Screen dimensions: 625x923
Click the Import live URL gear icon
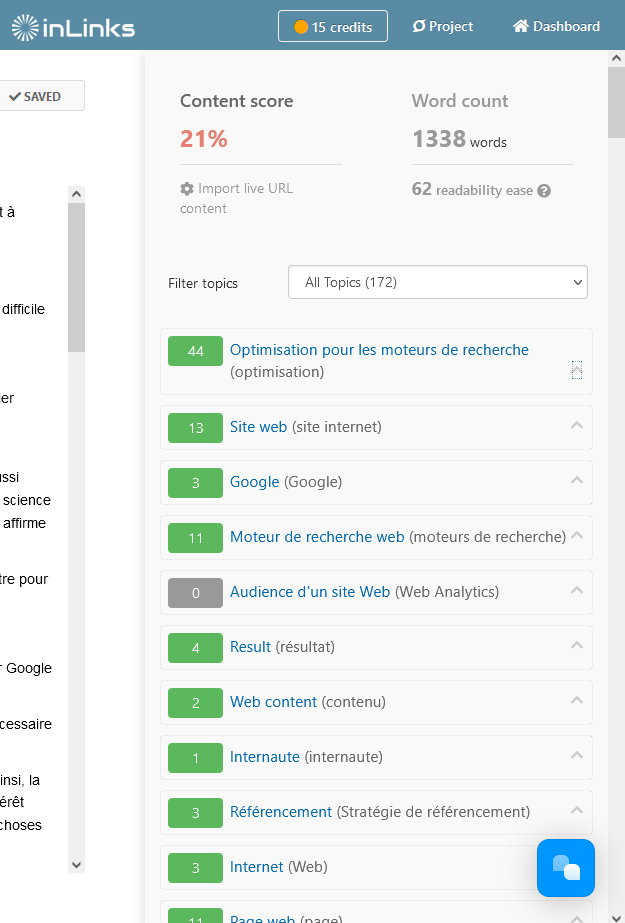pos(187,189)
